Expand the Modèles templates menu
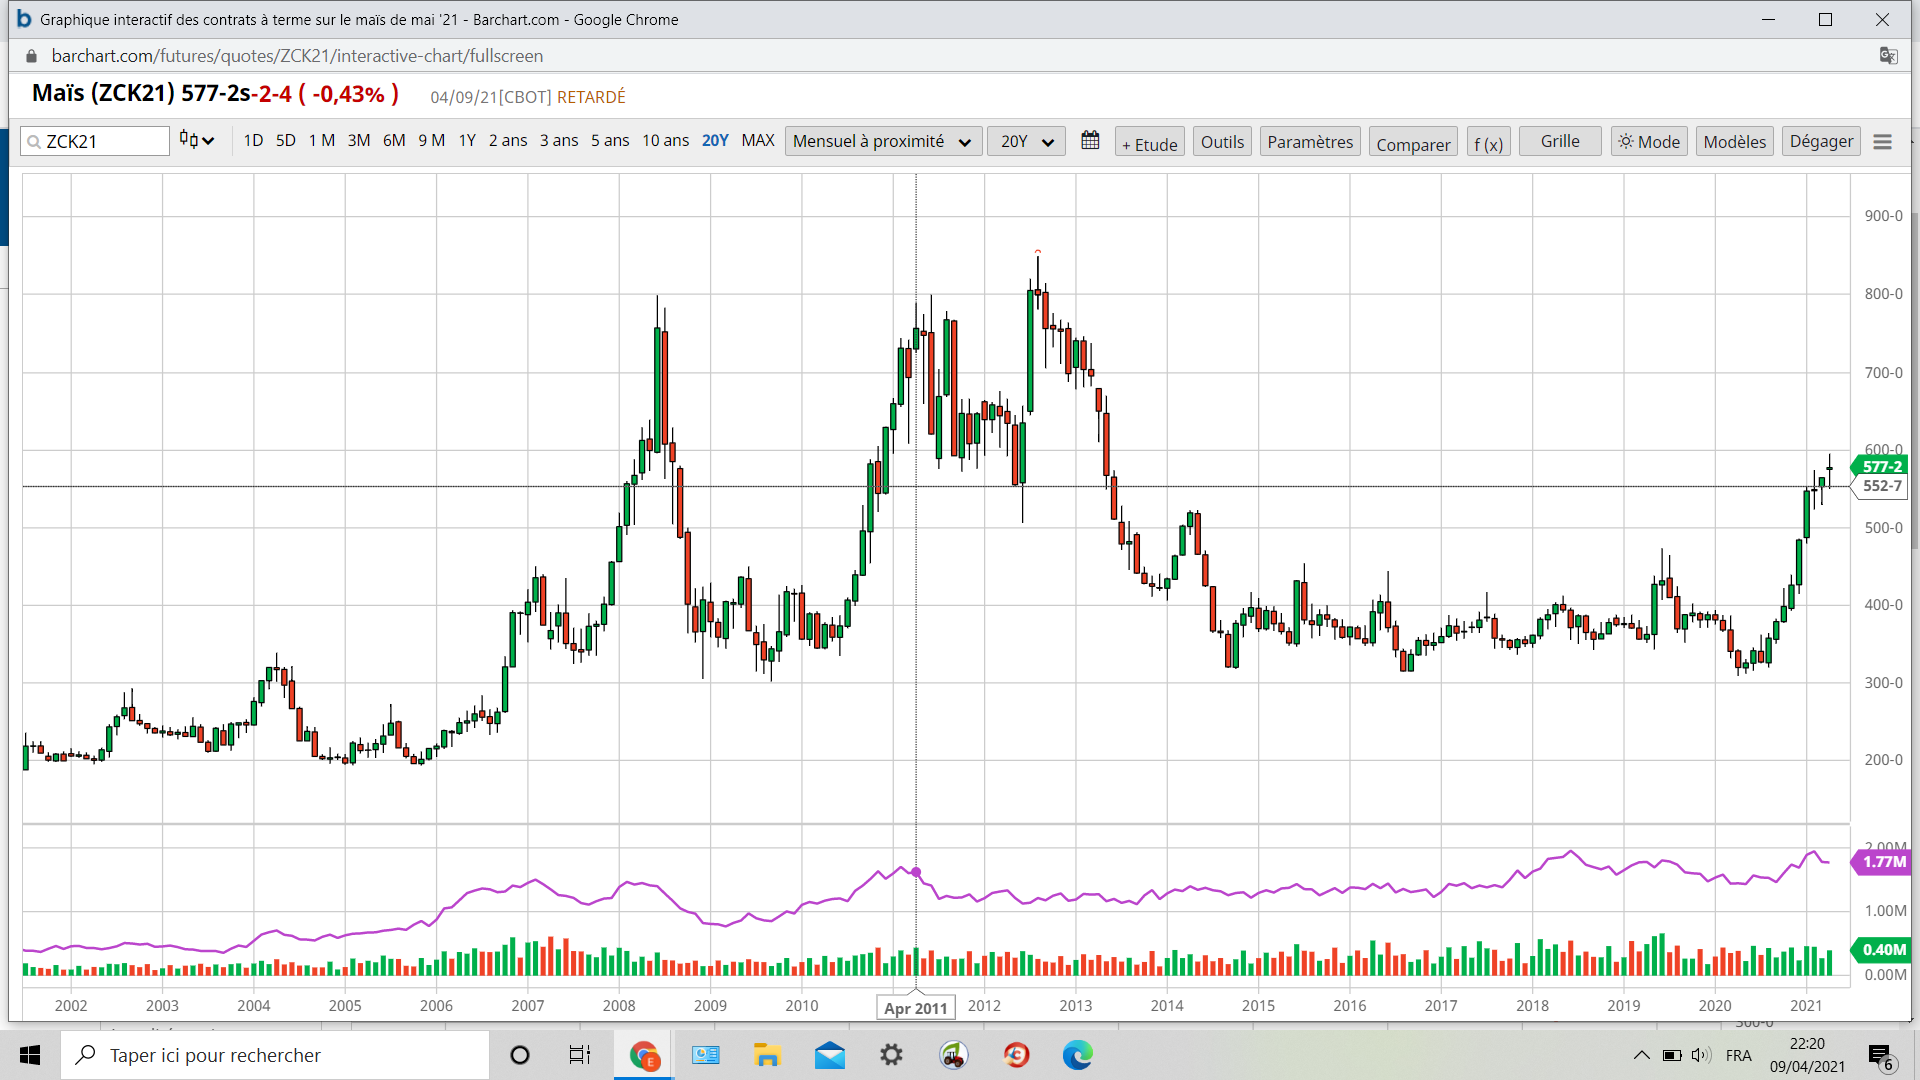This screenshot has height=1080, width=1920. coord(1734,142)
